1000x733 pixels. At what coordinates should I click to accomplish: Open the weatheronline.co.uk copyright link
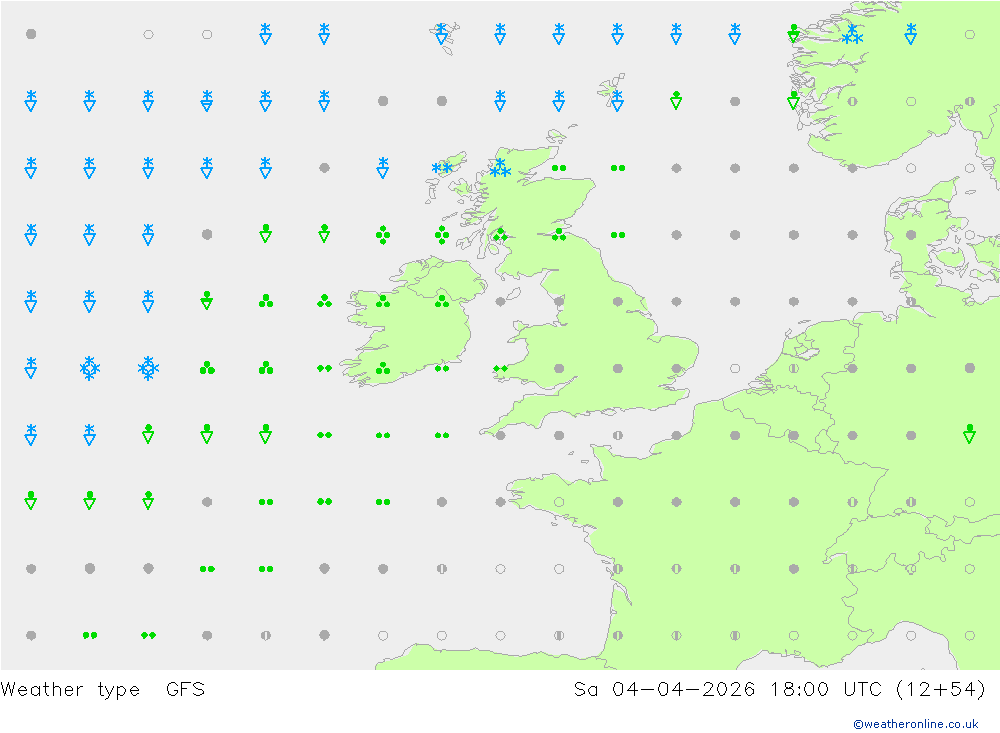915,723
